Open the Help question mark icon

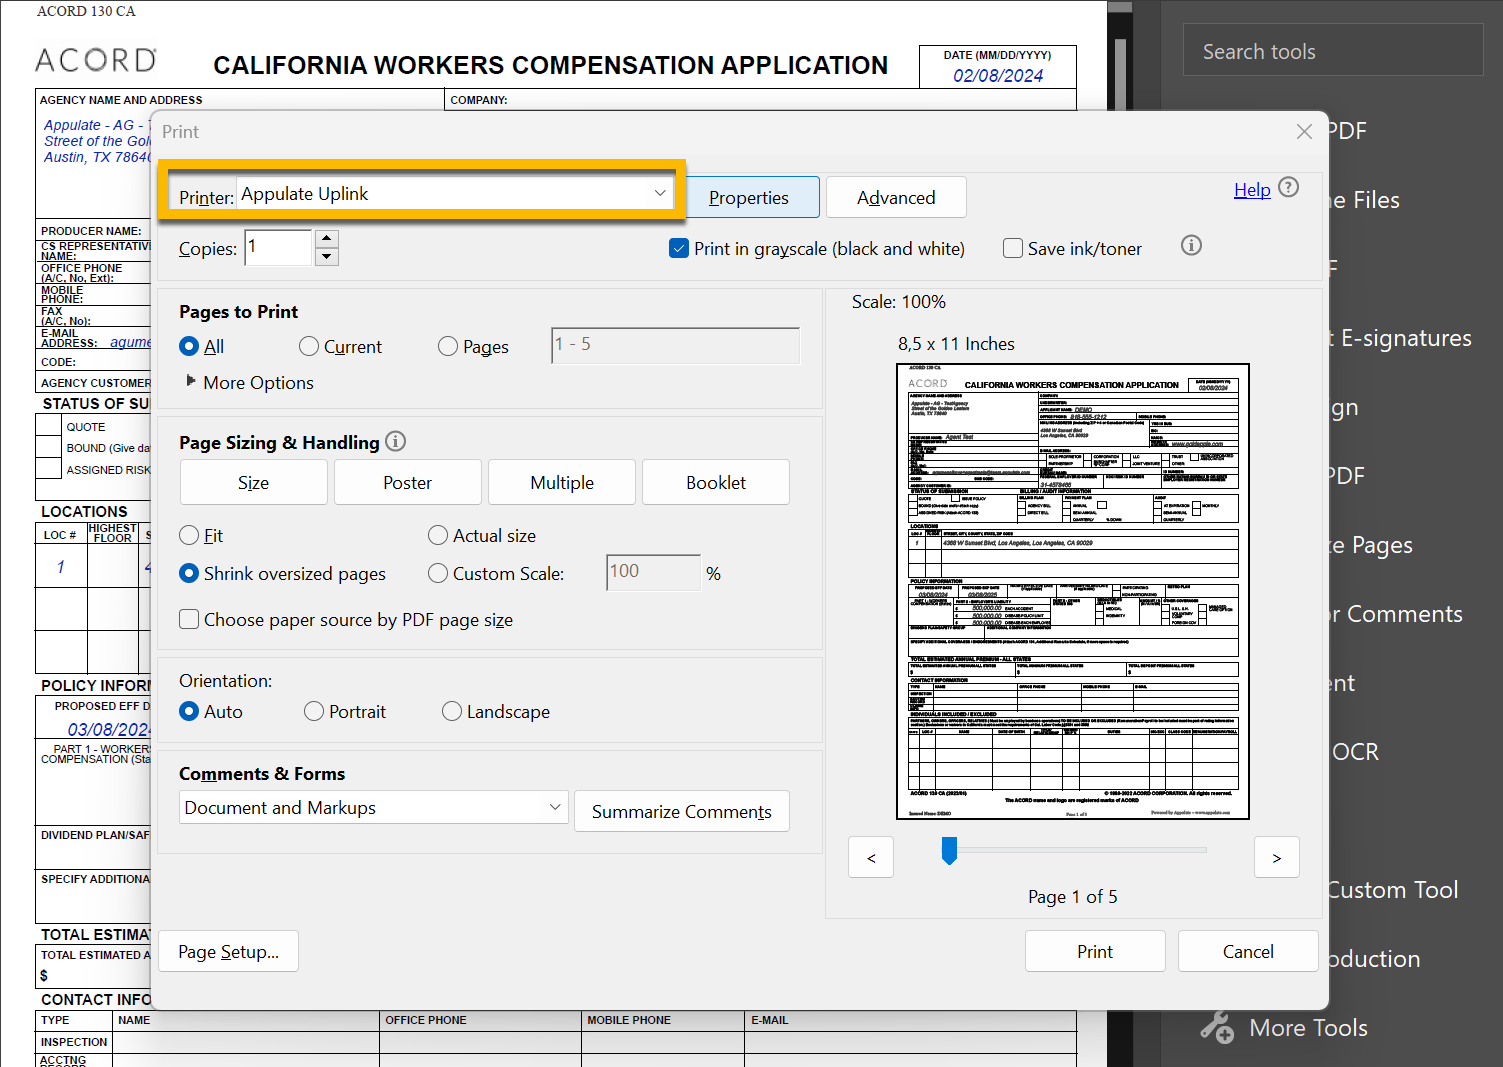pyautogui.click(x=1289, y=188)
